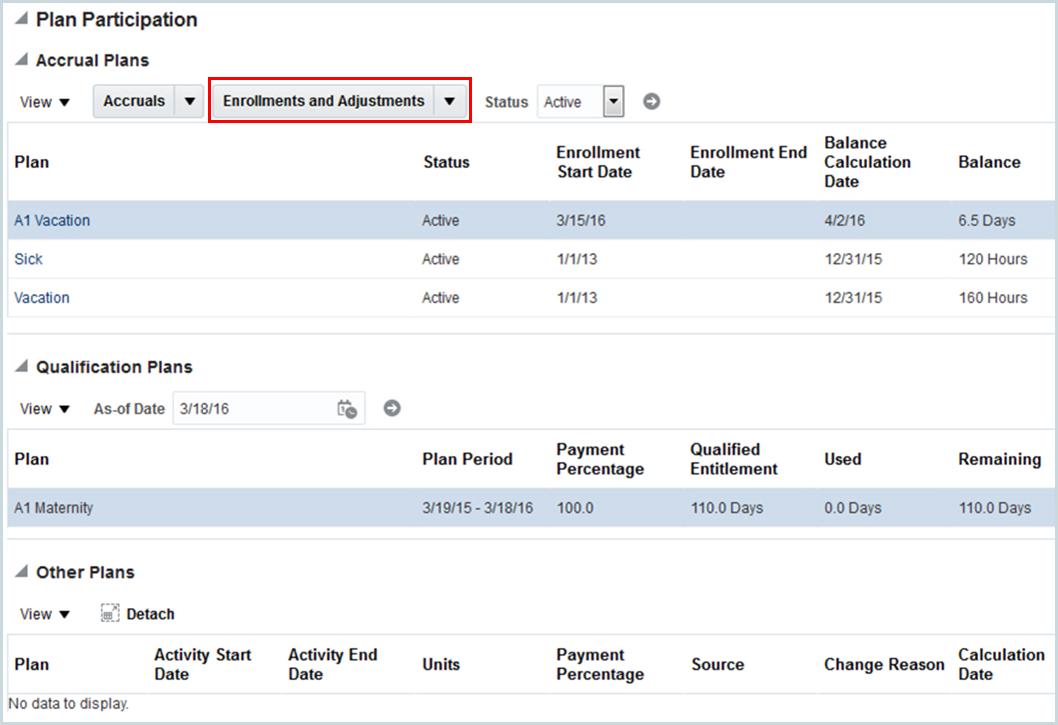Open the Accruals dropdown menu
This screenshot has width=1058, height=725.
188,100
